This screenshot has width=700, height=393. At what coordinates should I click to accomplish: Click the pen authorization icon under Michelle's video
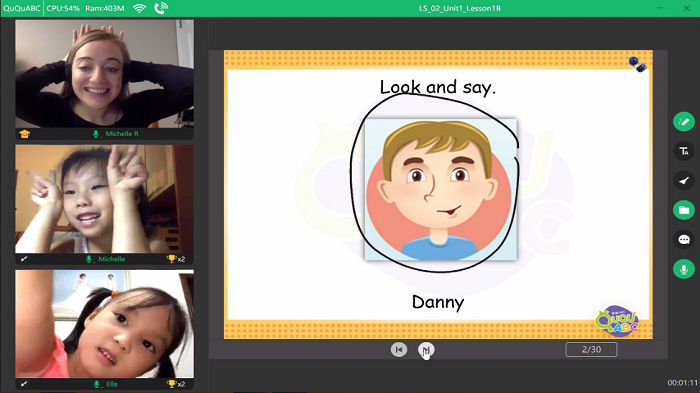click(x=24, y=259)
